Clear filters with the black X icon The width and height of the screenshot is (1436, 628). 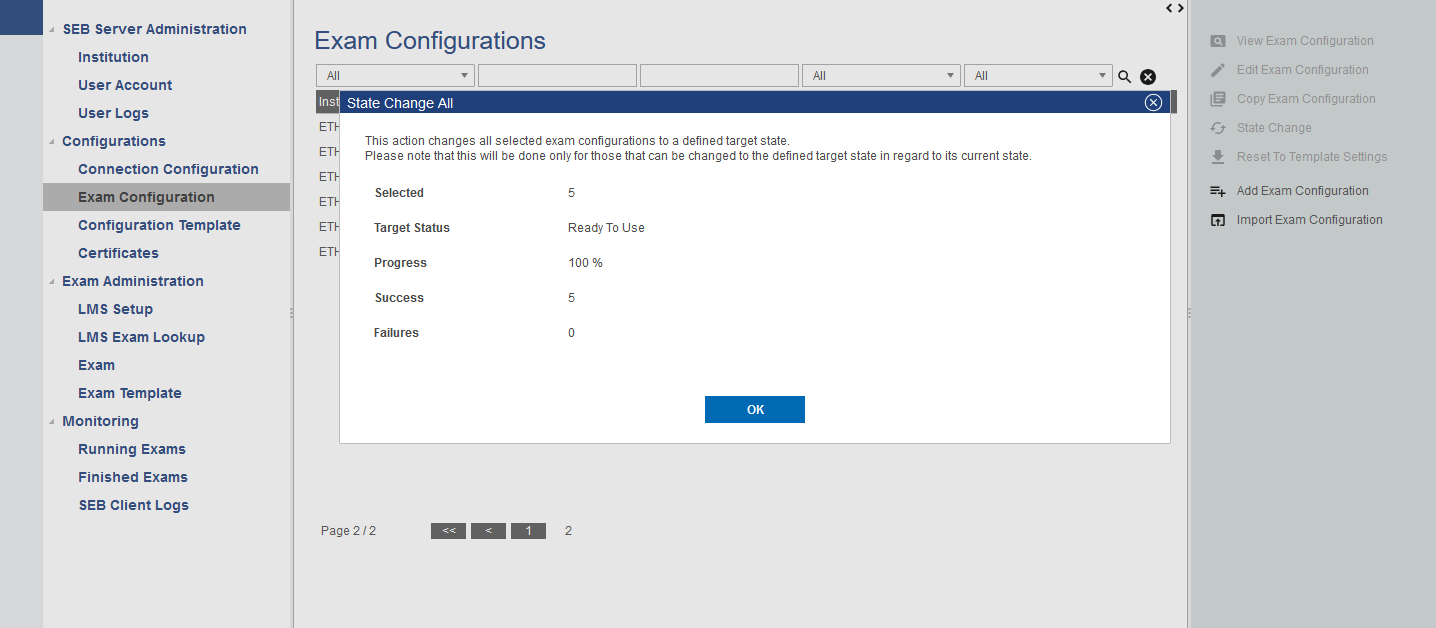[x=1148, y=77]
